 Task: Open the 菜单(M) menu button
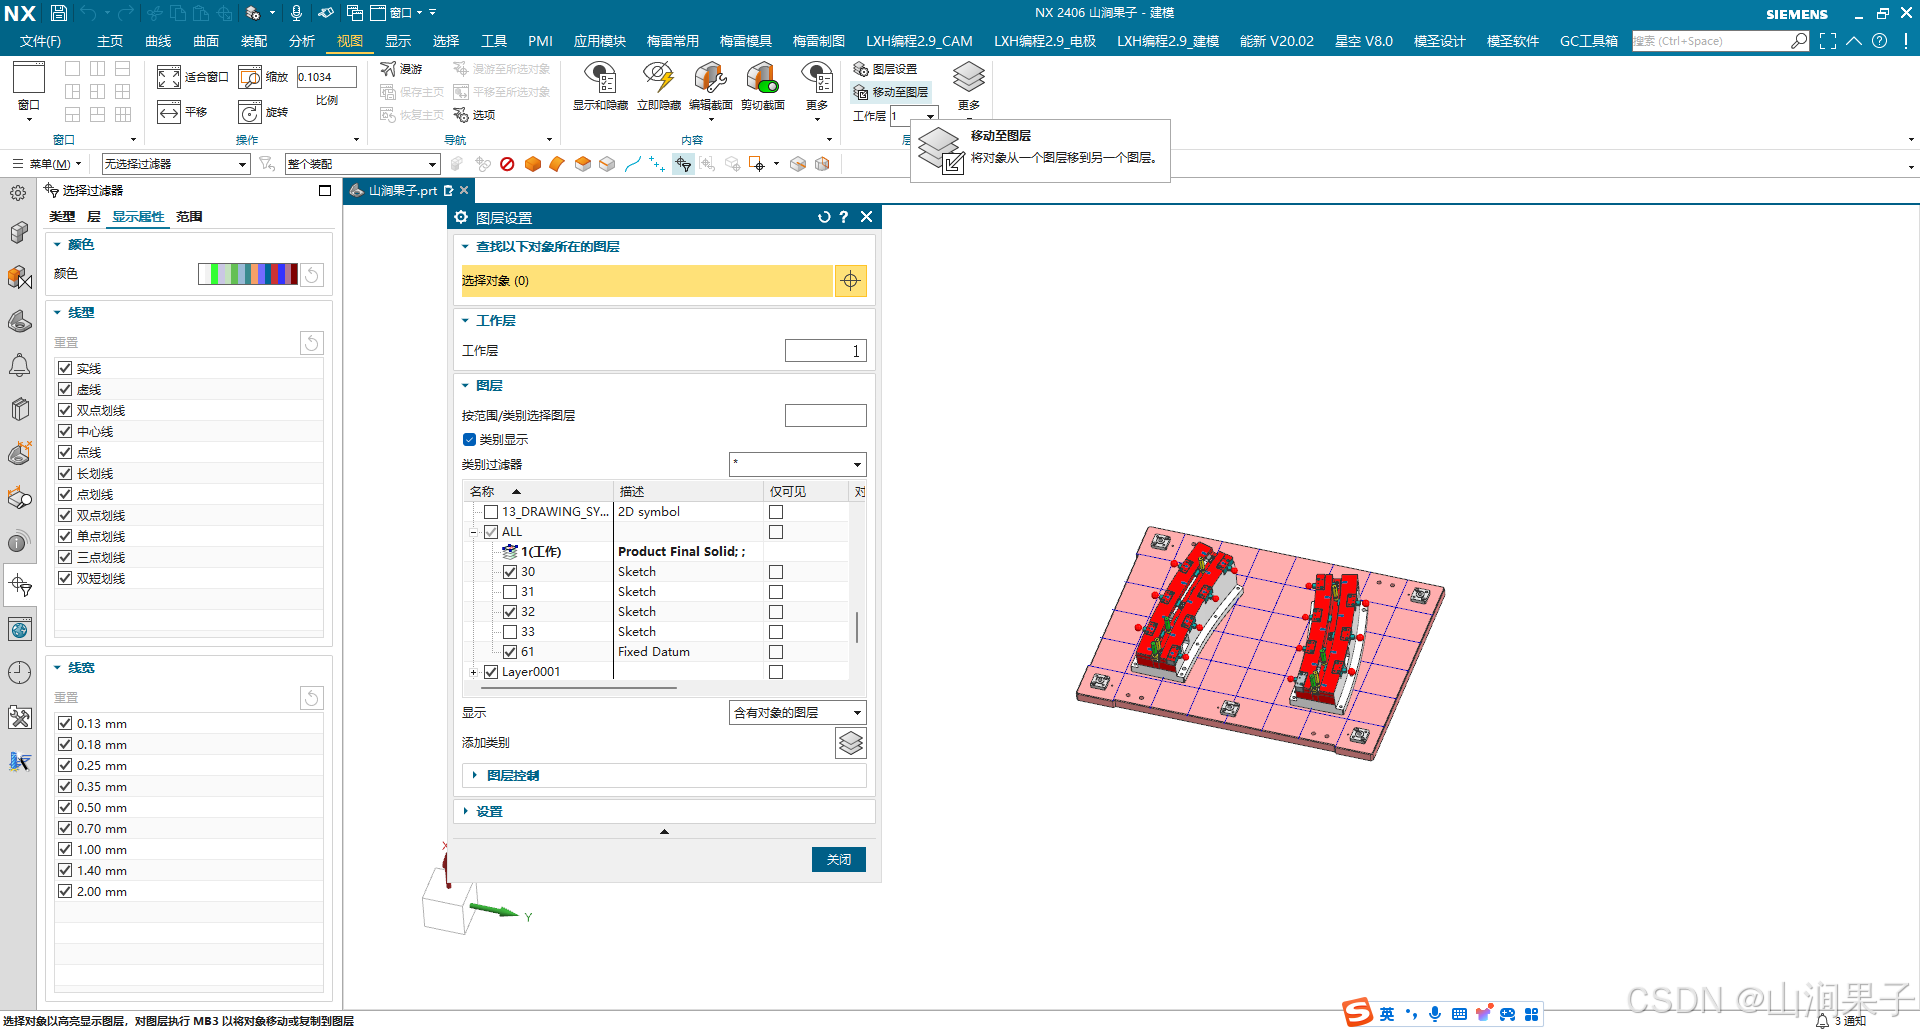tap(46, 164)
